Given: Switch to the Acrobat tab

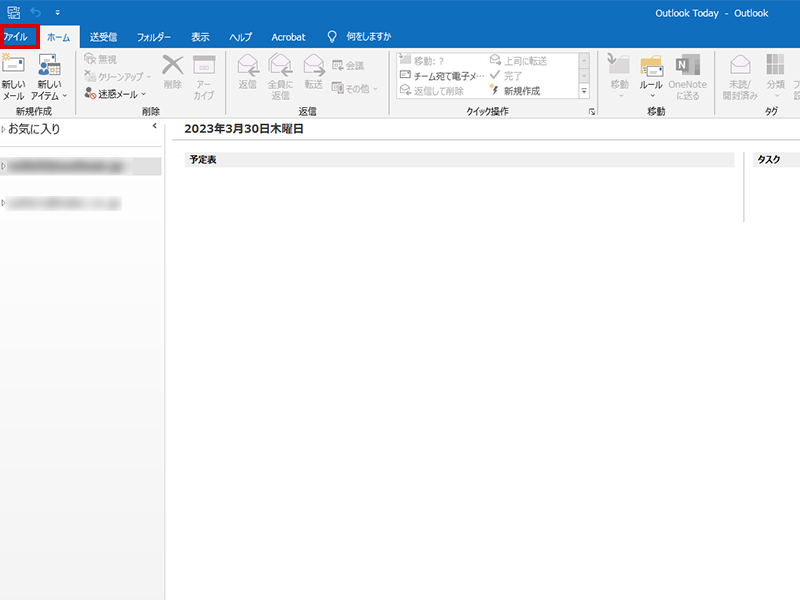Looking at the screenshot, I should tap(288, 37).
